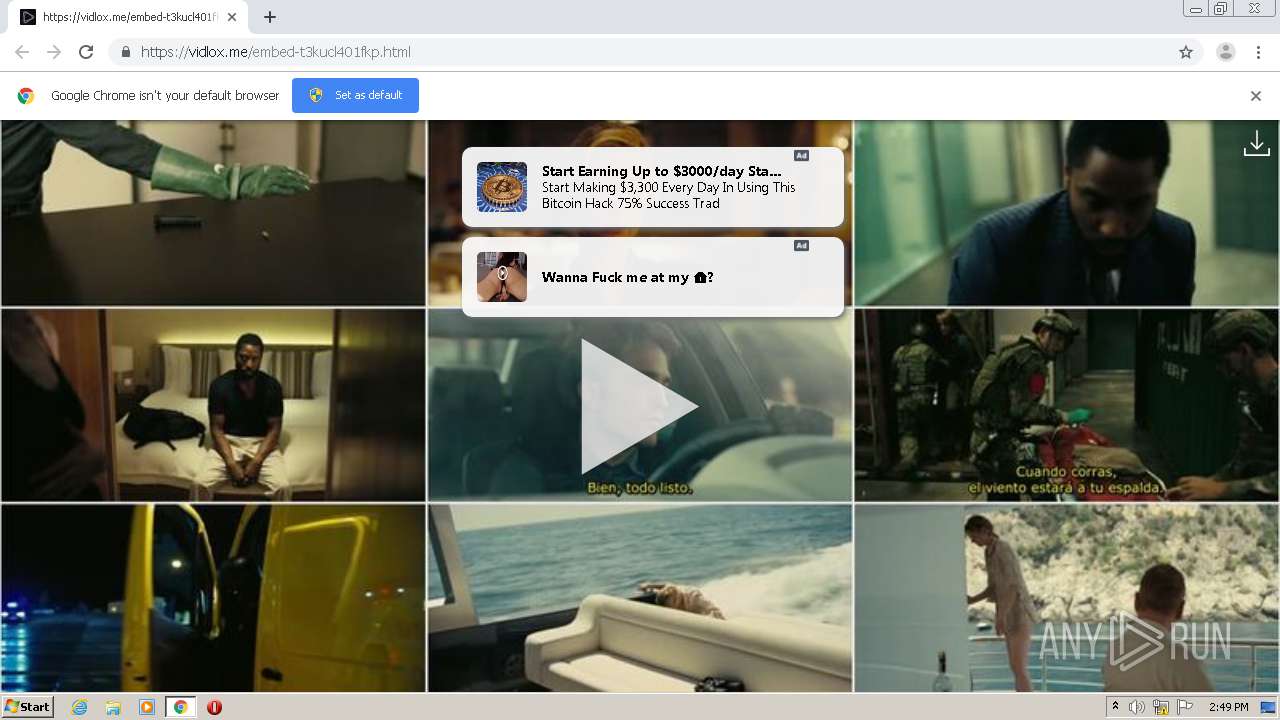1280x720 pixels.
Task: Select the vidlox.me embed tab
Action: point(129,17)
